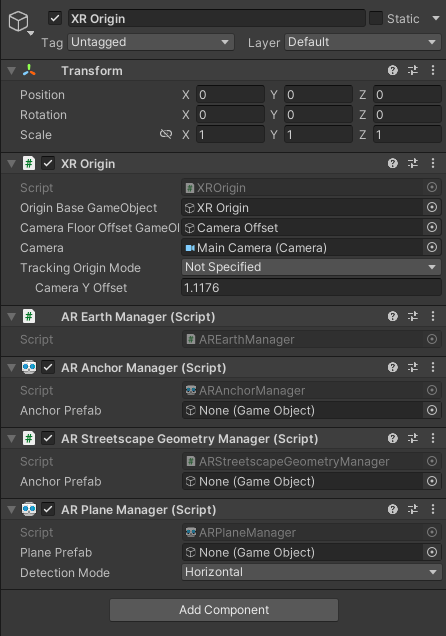Open object picker for Plane Prefab field
446x636 pixels.
(x=432, y=552)
